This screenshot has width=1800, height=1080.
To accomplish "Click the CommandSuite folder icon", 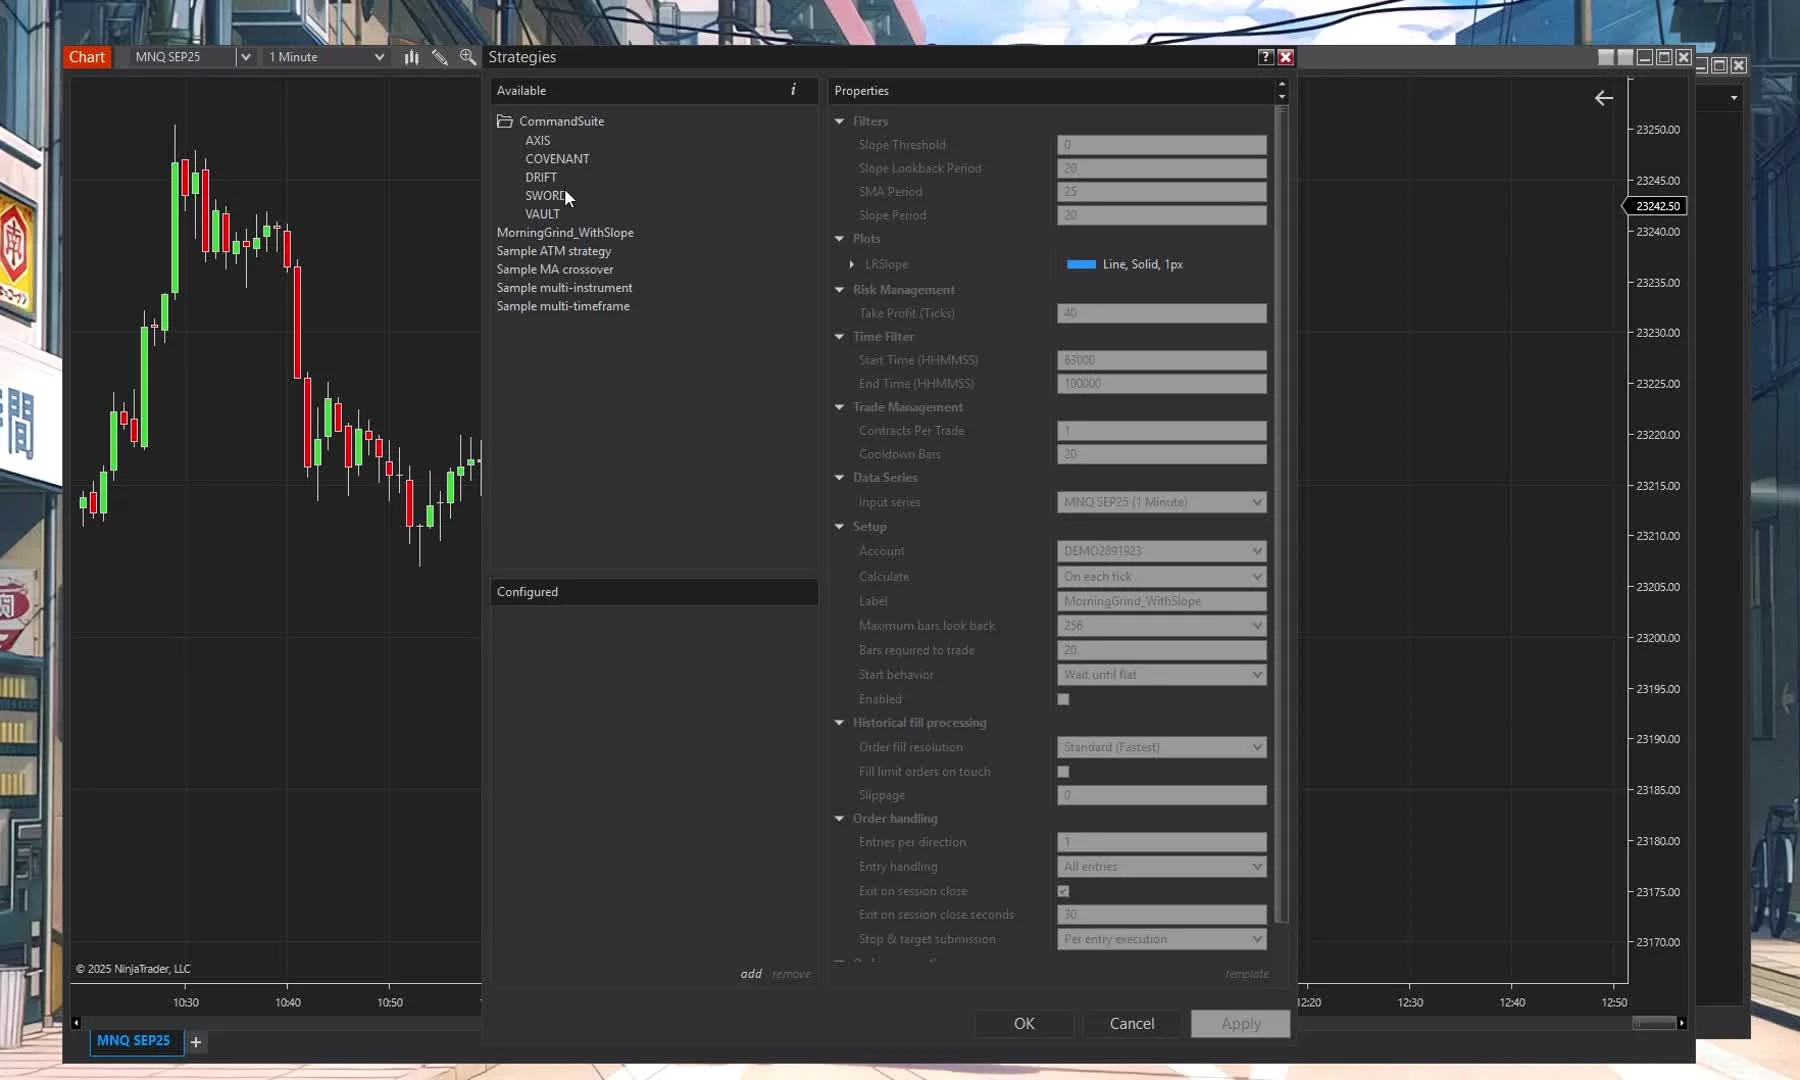I will (505, 121).
